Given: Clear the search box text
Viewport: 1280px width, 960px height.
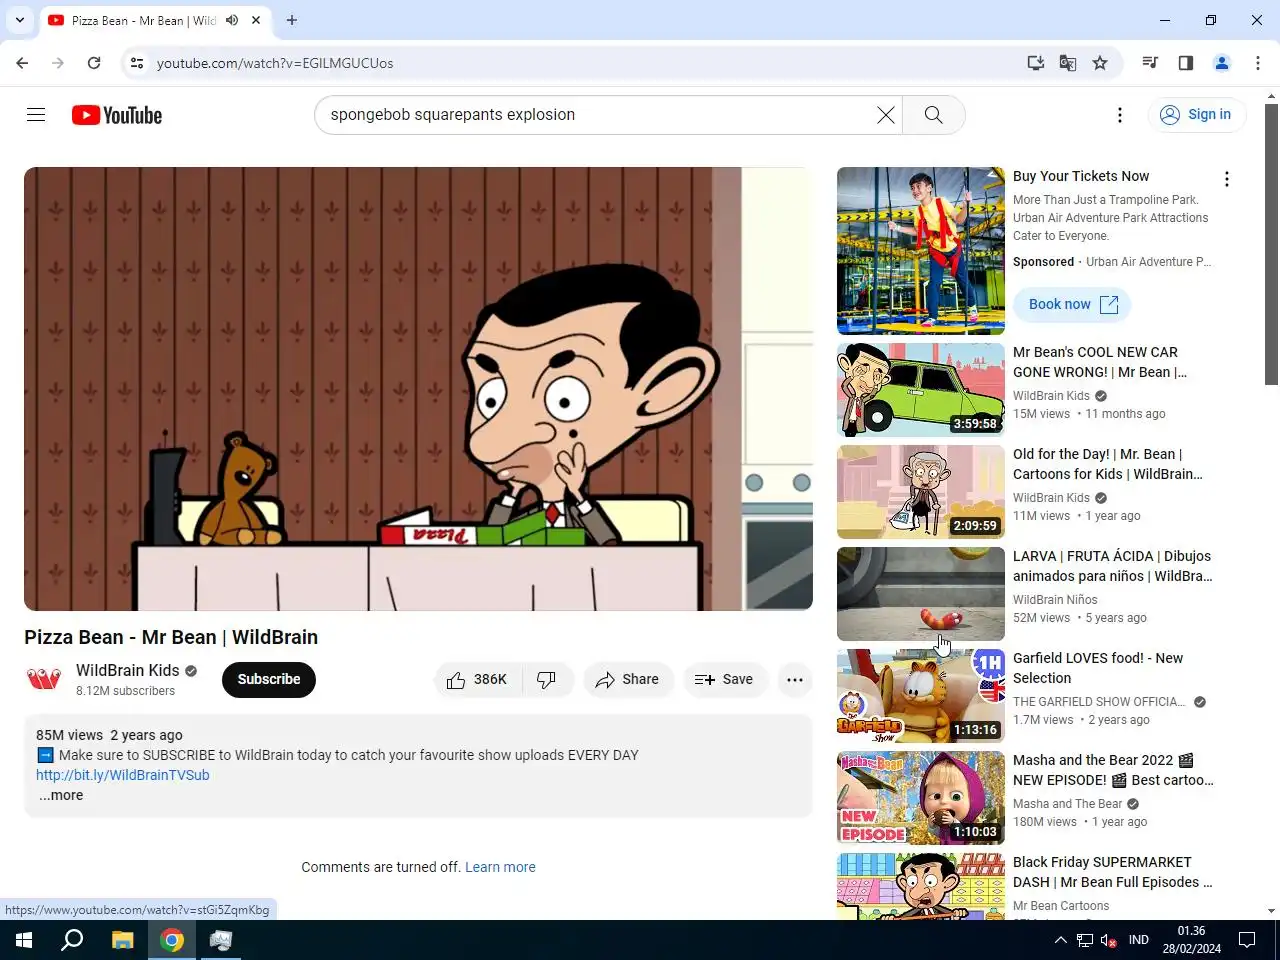Looking at the screenshot, I should (x=885, y=115).
